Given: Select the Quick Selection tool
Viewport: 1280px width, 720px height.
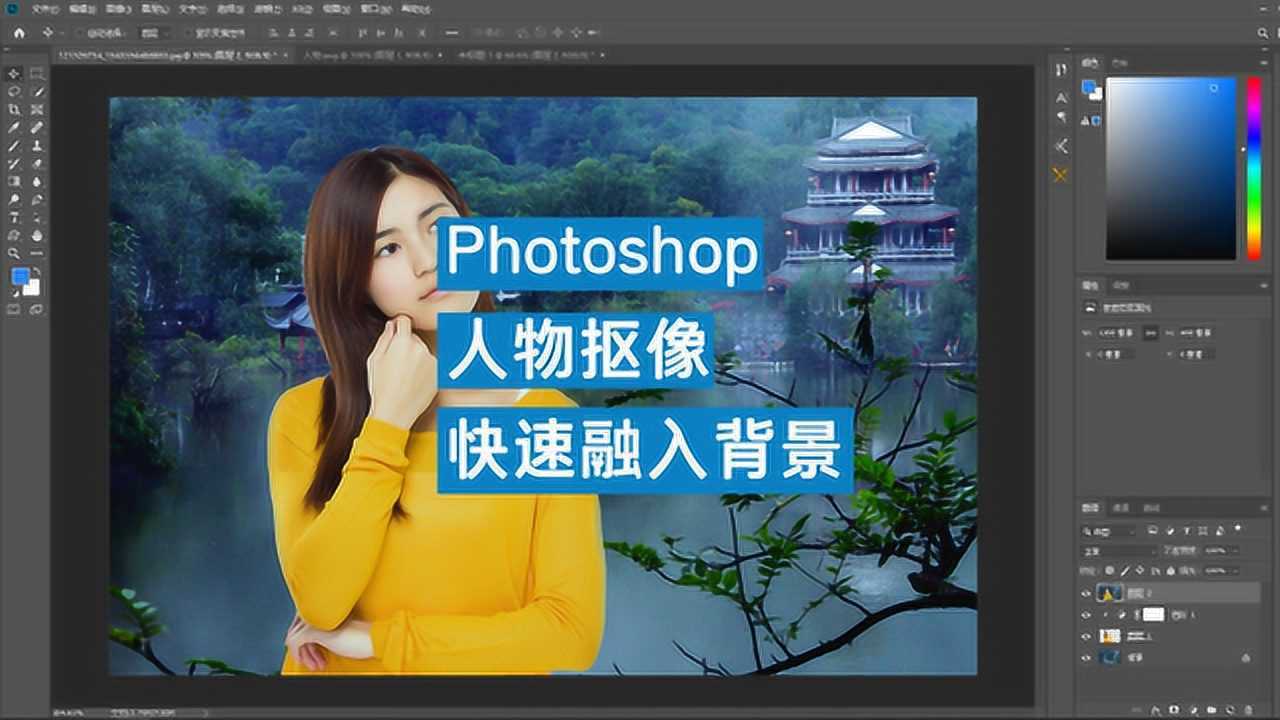Looking at the screenshot, I should [37, 92].
